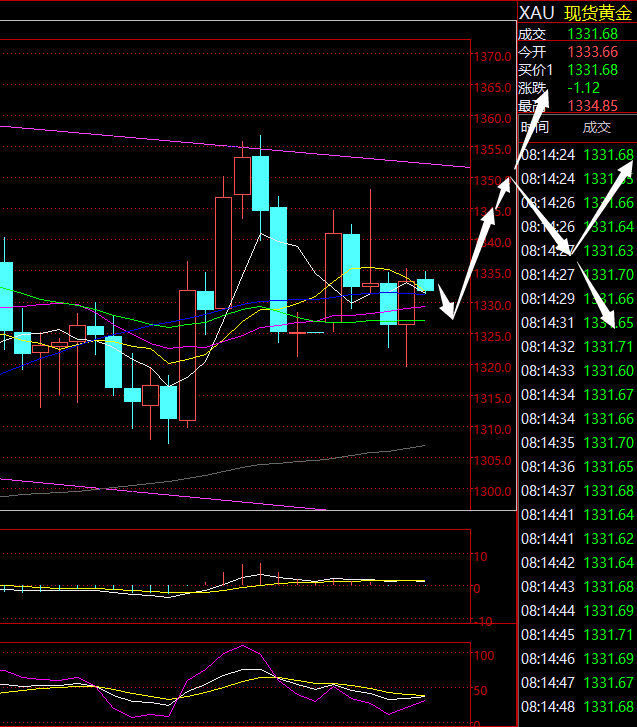Image resolution: width=637 pixels, height=727 pixels.
Task: Click the 1330.0 price axis label
Action: [x=493, y=306]
